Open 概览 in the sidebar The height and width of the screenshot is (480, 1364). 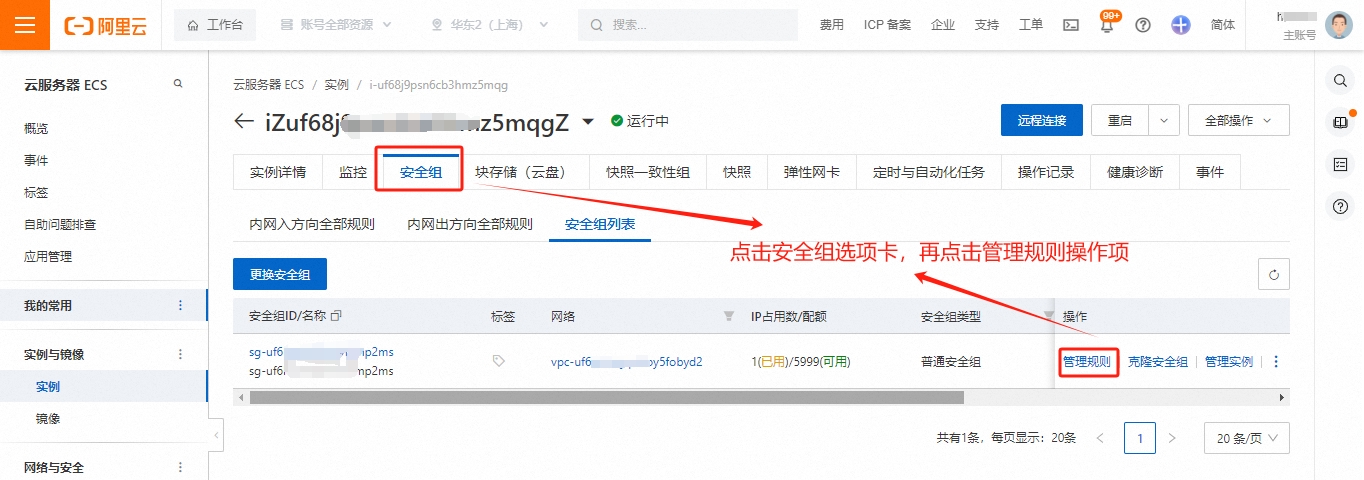click(x=36, y=128)
